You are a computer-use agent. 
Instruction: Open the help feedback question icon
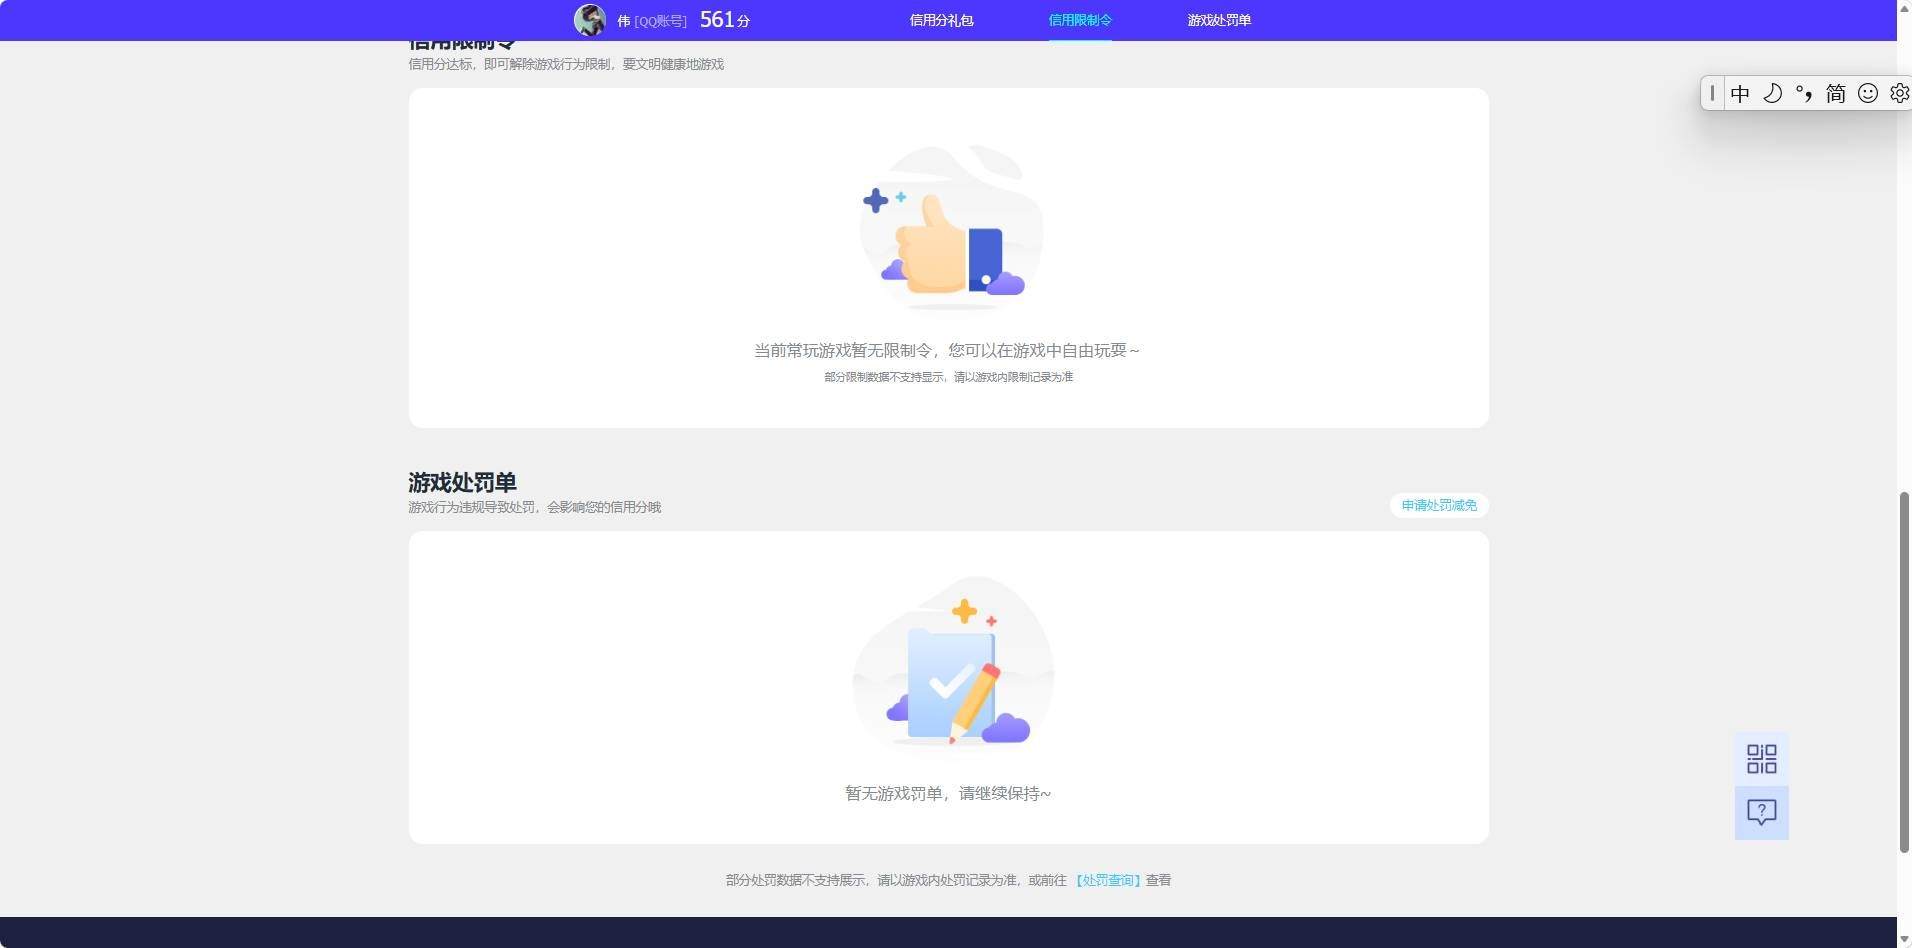pyautogui.click(x=1761, y=813)
